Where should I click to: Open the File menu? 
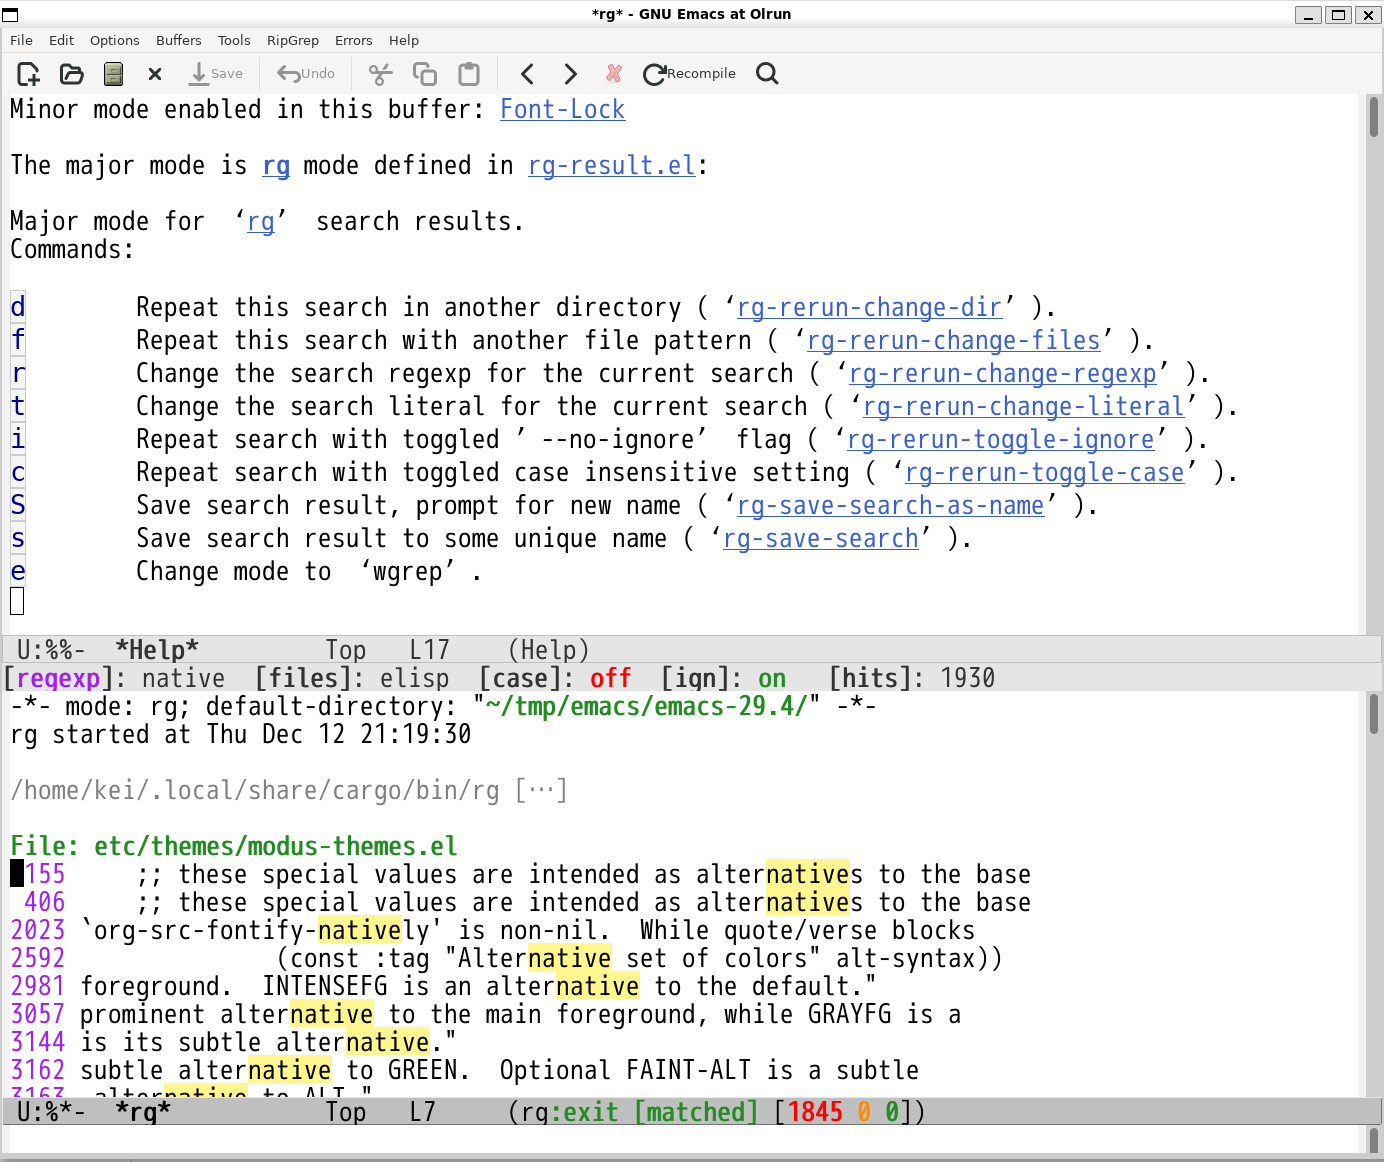tap(21, 40)
